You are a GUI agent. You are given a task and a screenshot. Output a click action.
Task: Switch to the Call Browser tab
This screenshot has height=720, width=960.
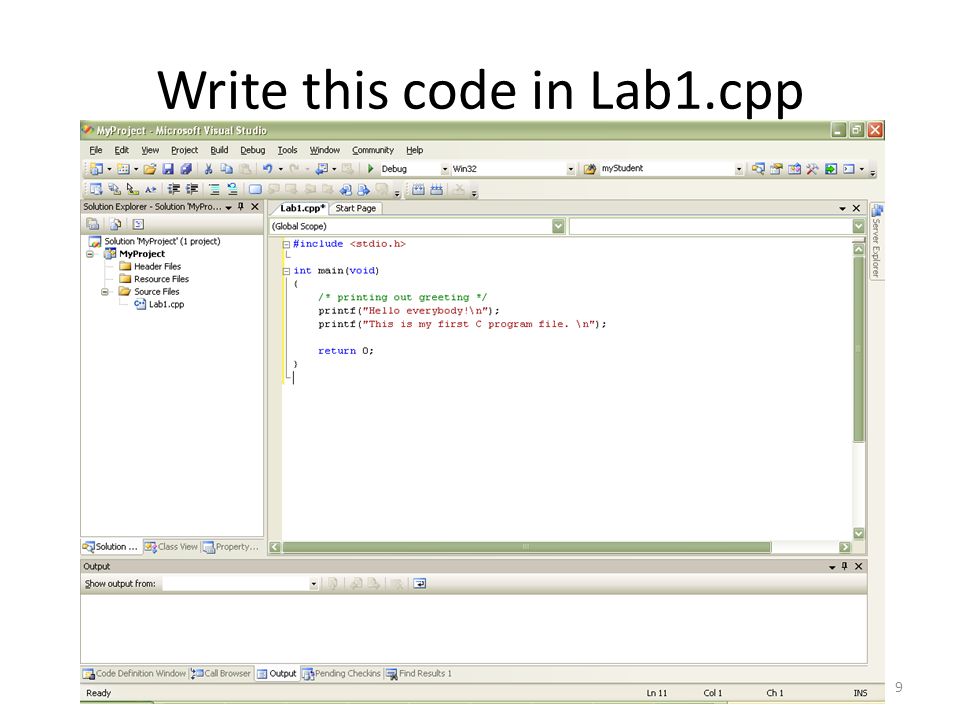click(x=221, y=673)
